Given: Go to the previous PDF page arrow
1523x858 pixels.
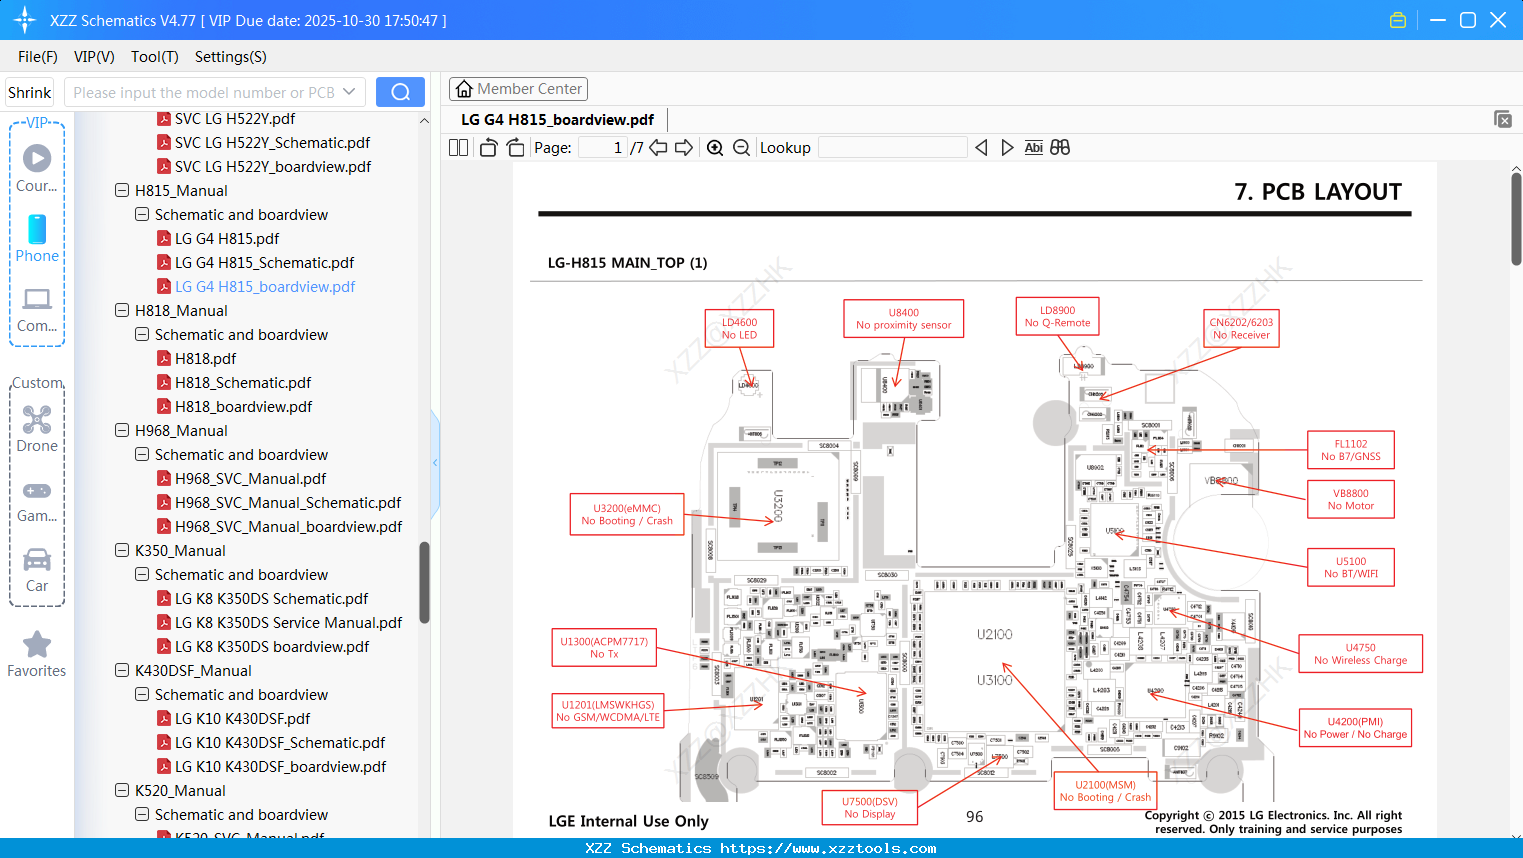Looking at the screenshot, I should click(x=658, y=148).
